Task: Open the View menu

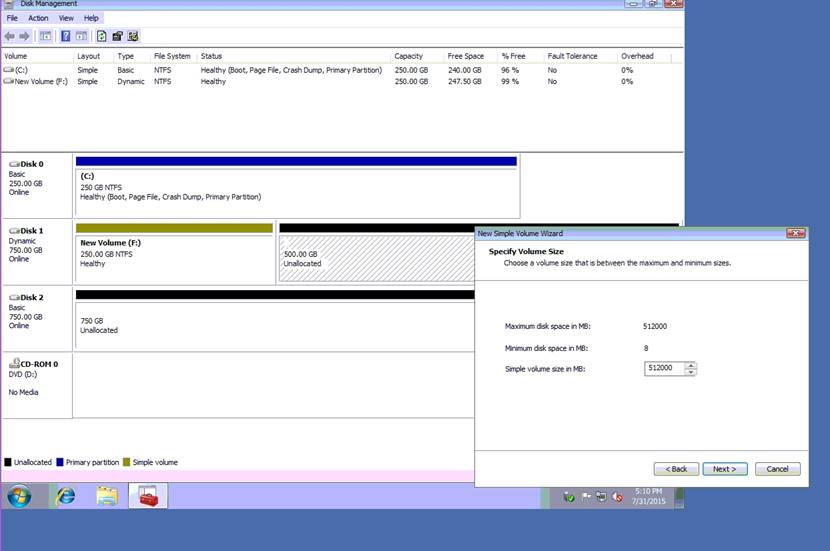Action: (66, 18)
